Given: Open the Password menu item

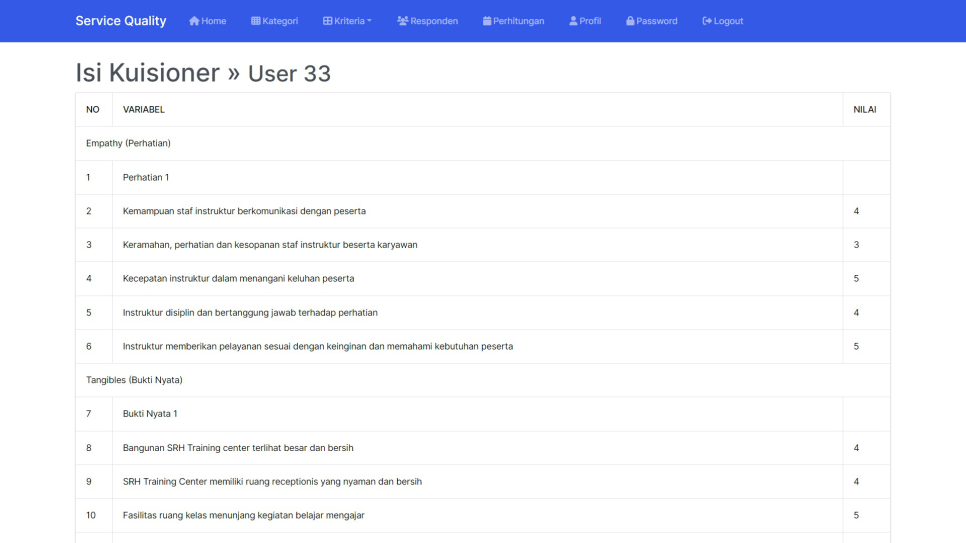Looking at the screenshot, I should (x=652, y=21).
